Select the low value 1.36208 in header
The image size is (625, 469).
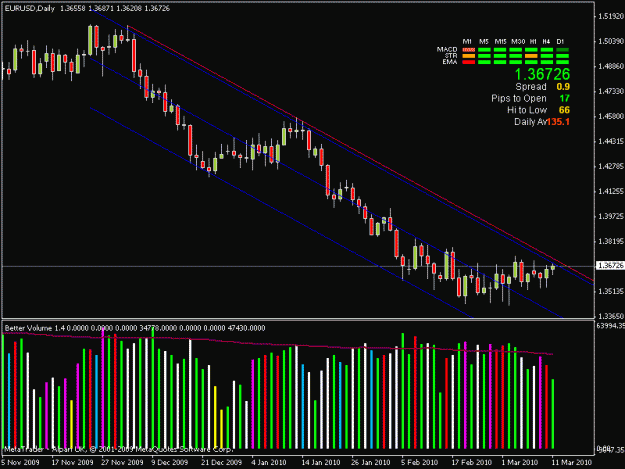(128, 8)
